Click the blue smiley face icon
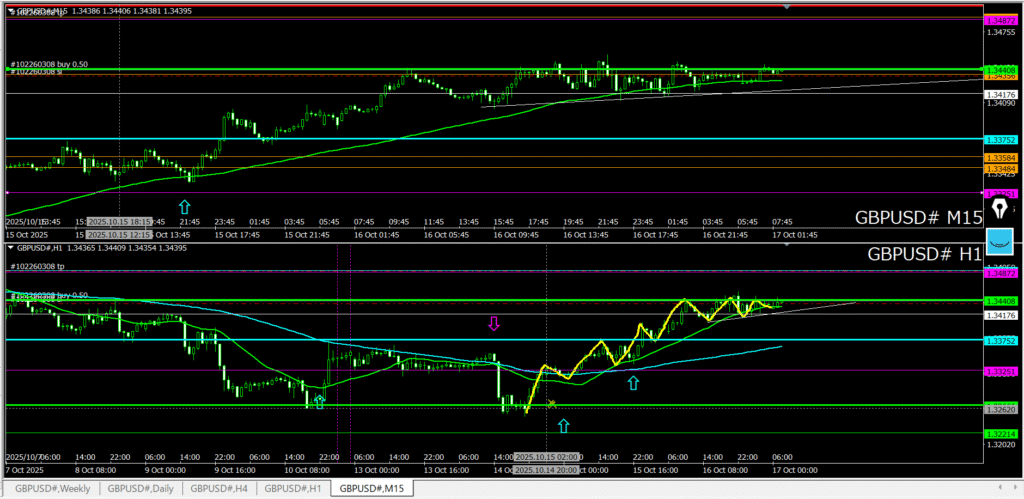This screenshot has height=499, width=1024. tap(999, 240)
